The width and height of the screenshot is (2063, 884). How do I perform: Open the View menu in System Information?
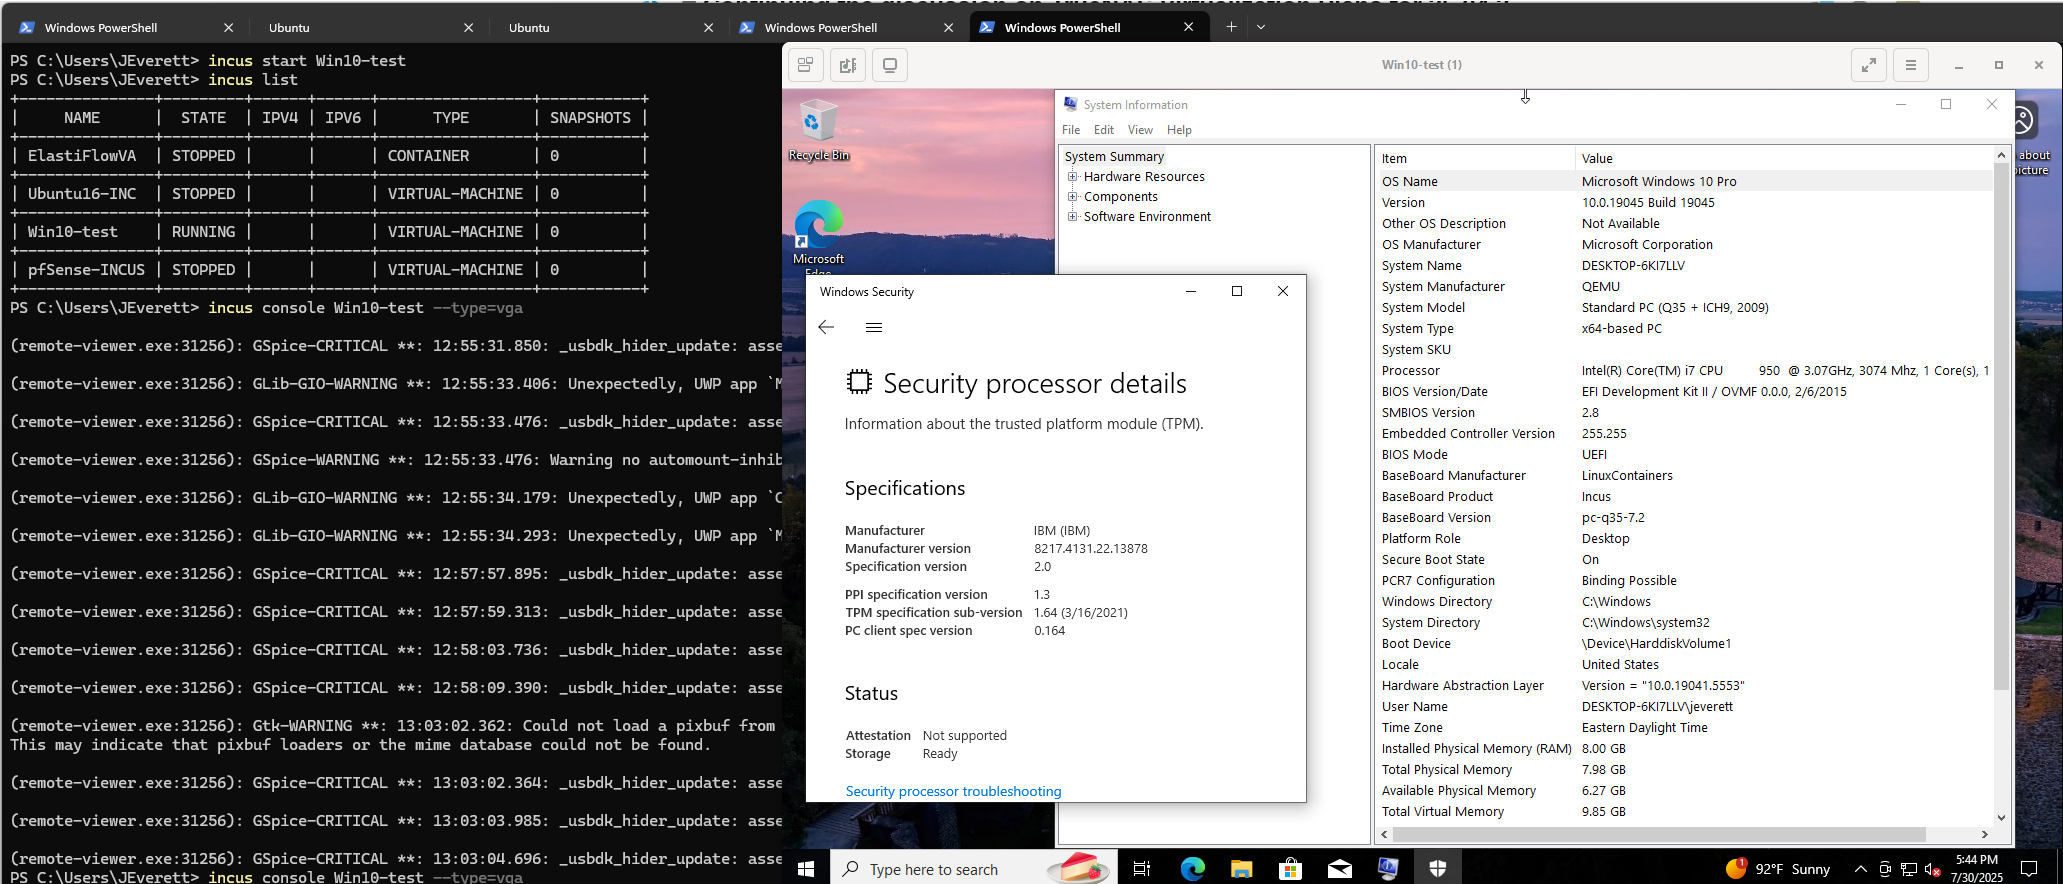click(x=1139, y=130)
